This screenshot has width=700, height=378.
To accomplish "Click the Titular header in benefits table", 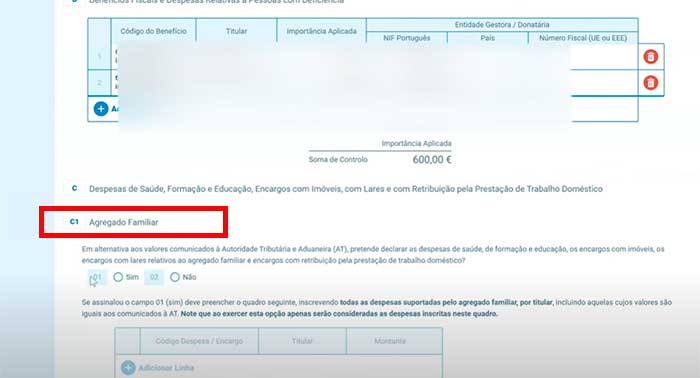I will (x=236, y=31).
